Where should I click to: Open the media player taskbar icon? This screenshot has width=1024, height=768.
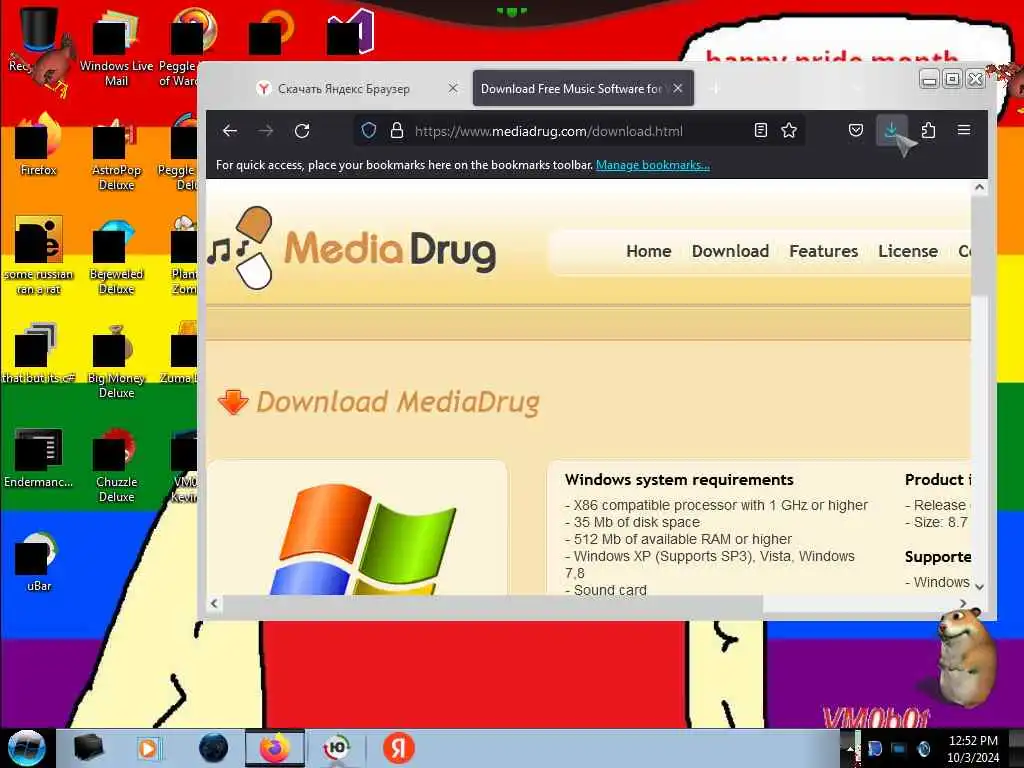148,748
